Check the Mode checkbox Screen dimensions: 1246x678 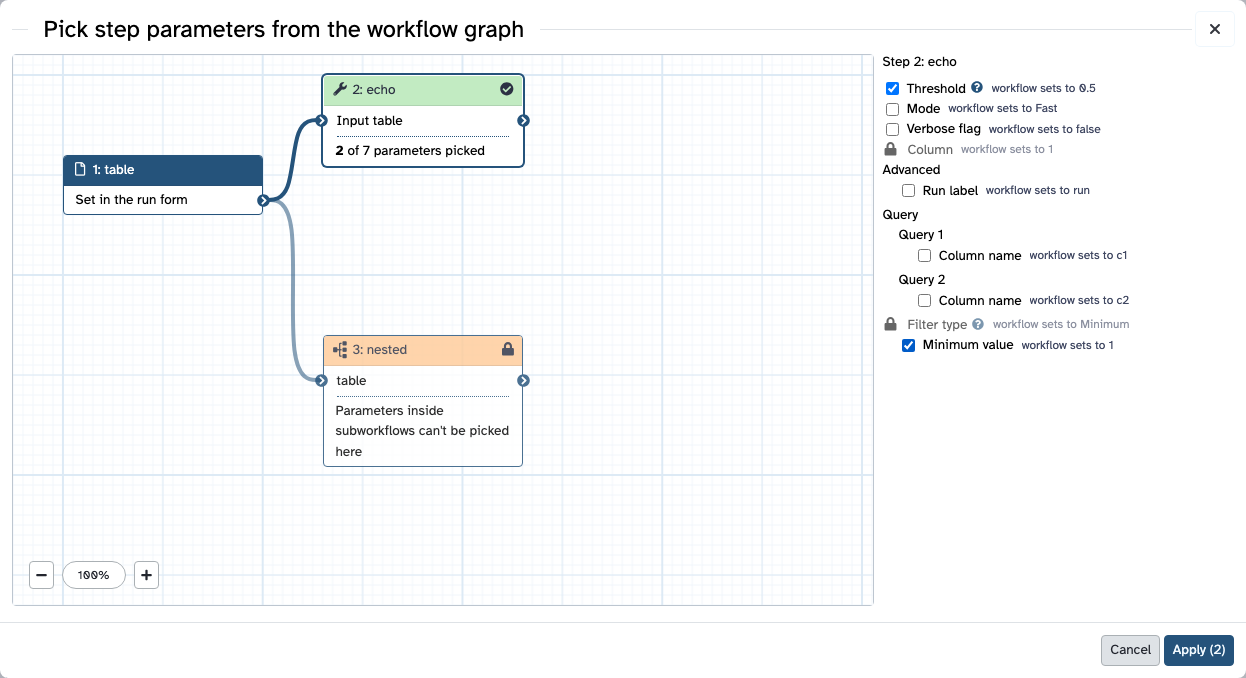tap(893, 109)
